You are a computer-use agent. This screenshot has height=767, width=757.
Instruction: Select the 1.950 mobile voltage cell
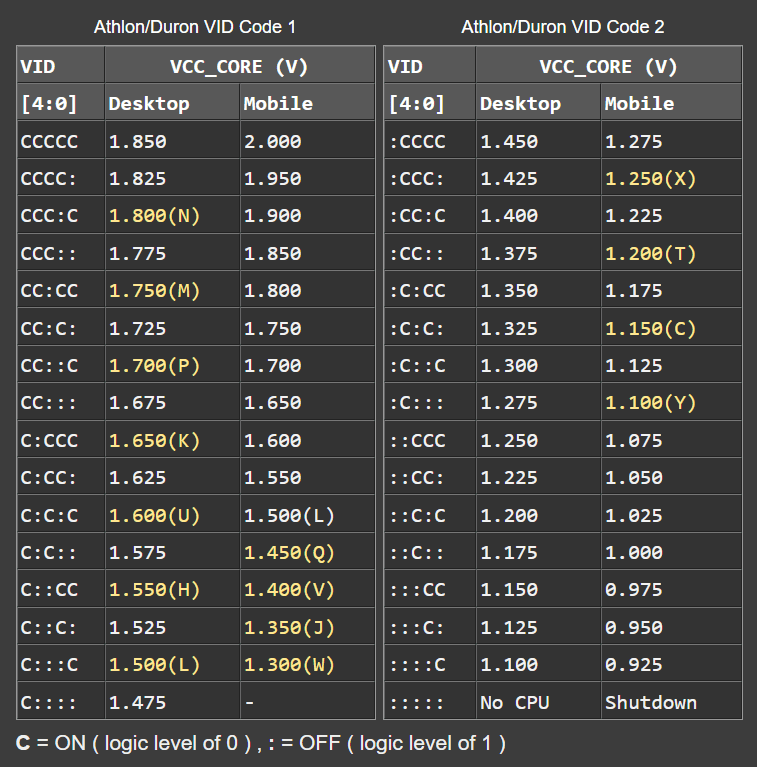pyautogui.click(x=308, y=179)
